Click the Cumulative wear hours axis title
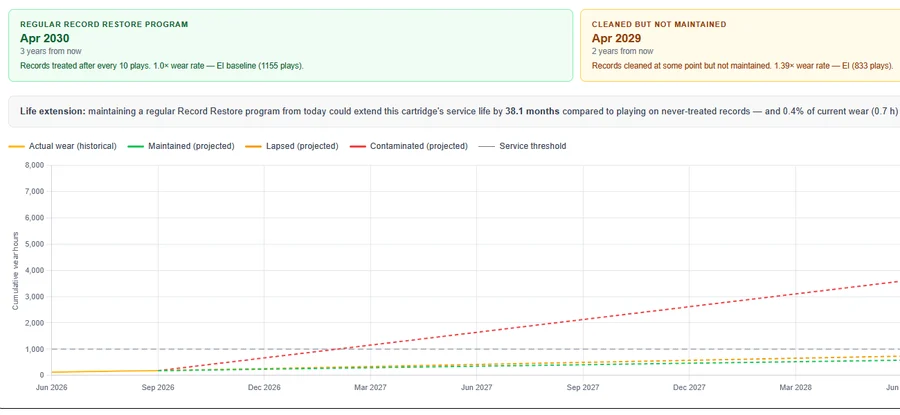This screenshot has width=900, height=415. (x=15, y=270)
